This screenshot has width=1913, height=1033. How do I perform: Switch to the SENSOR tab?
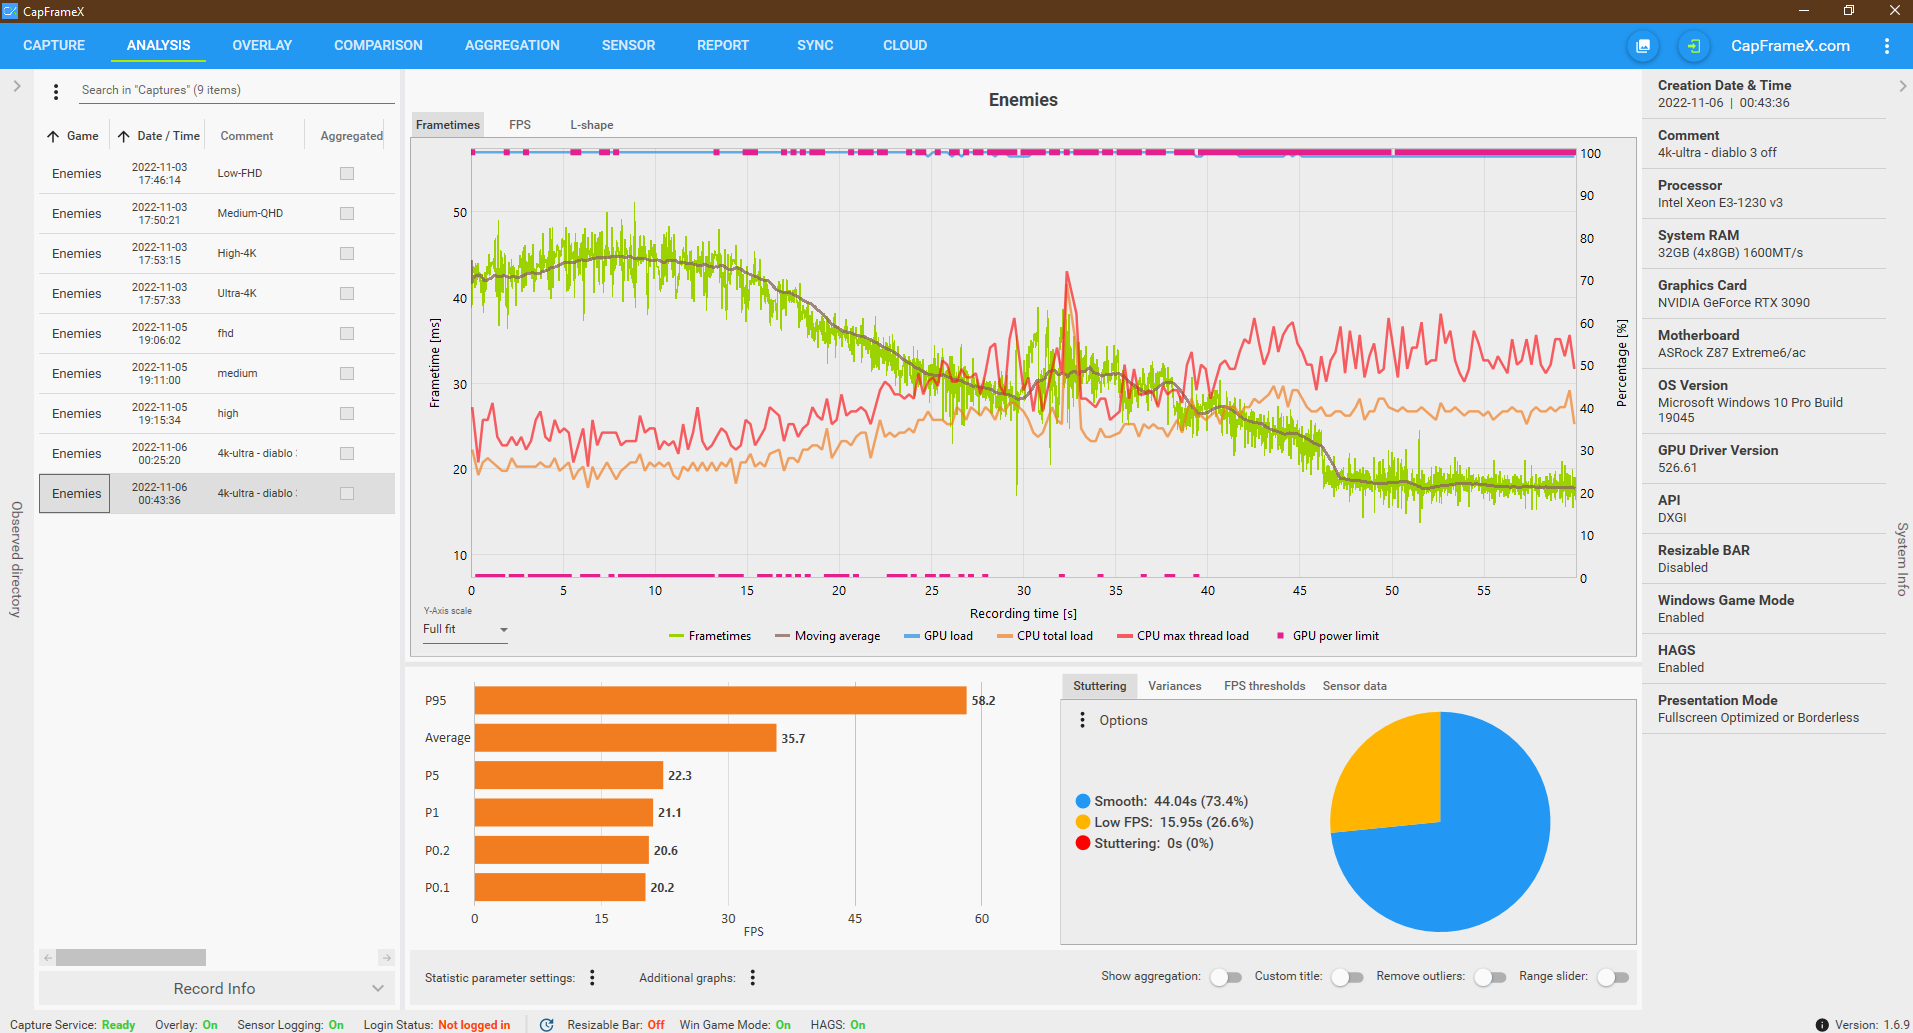[628, 45]
